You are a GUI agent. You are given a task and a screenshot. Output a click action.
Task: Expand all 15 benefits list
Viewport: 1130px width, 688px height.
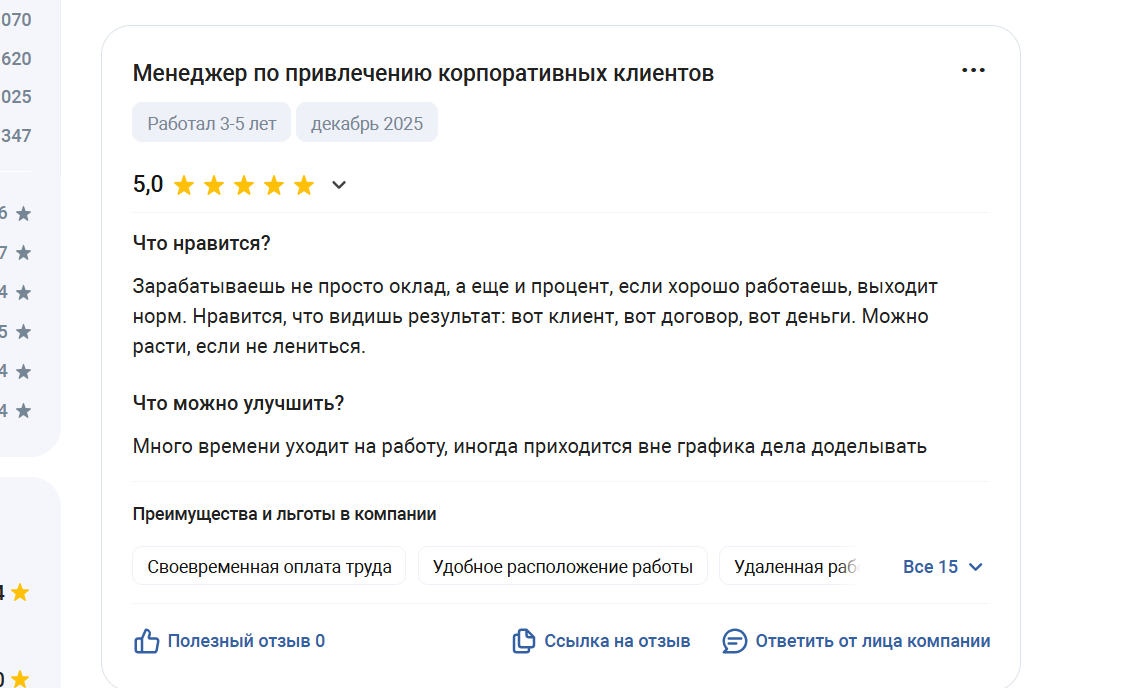(930, 567)
